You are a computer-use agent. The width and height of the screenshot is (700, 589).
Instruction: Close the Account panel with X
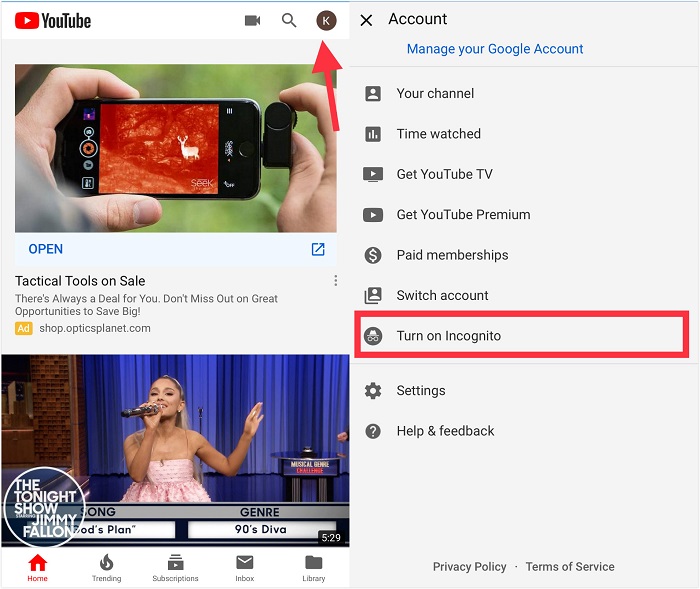(366, 20)
